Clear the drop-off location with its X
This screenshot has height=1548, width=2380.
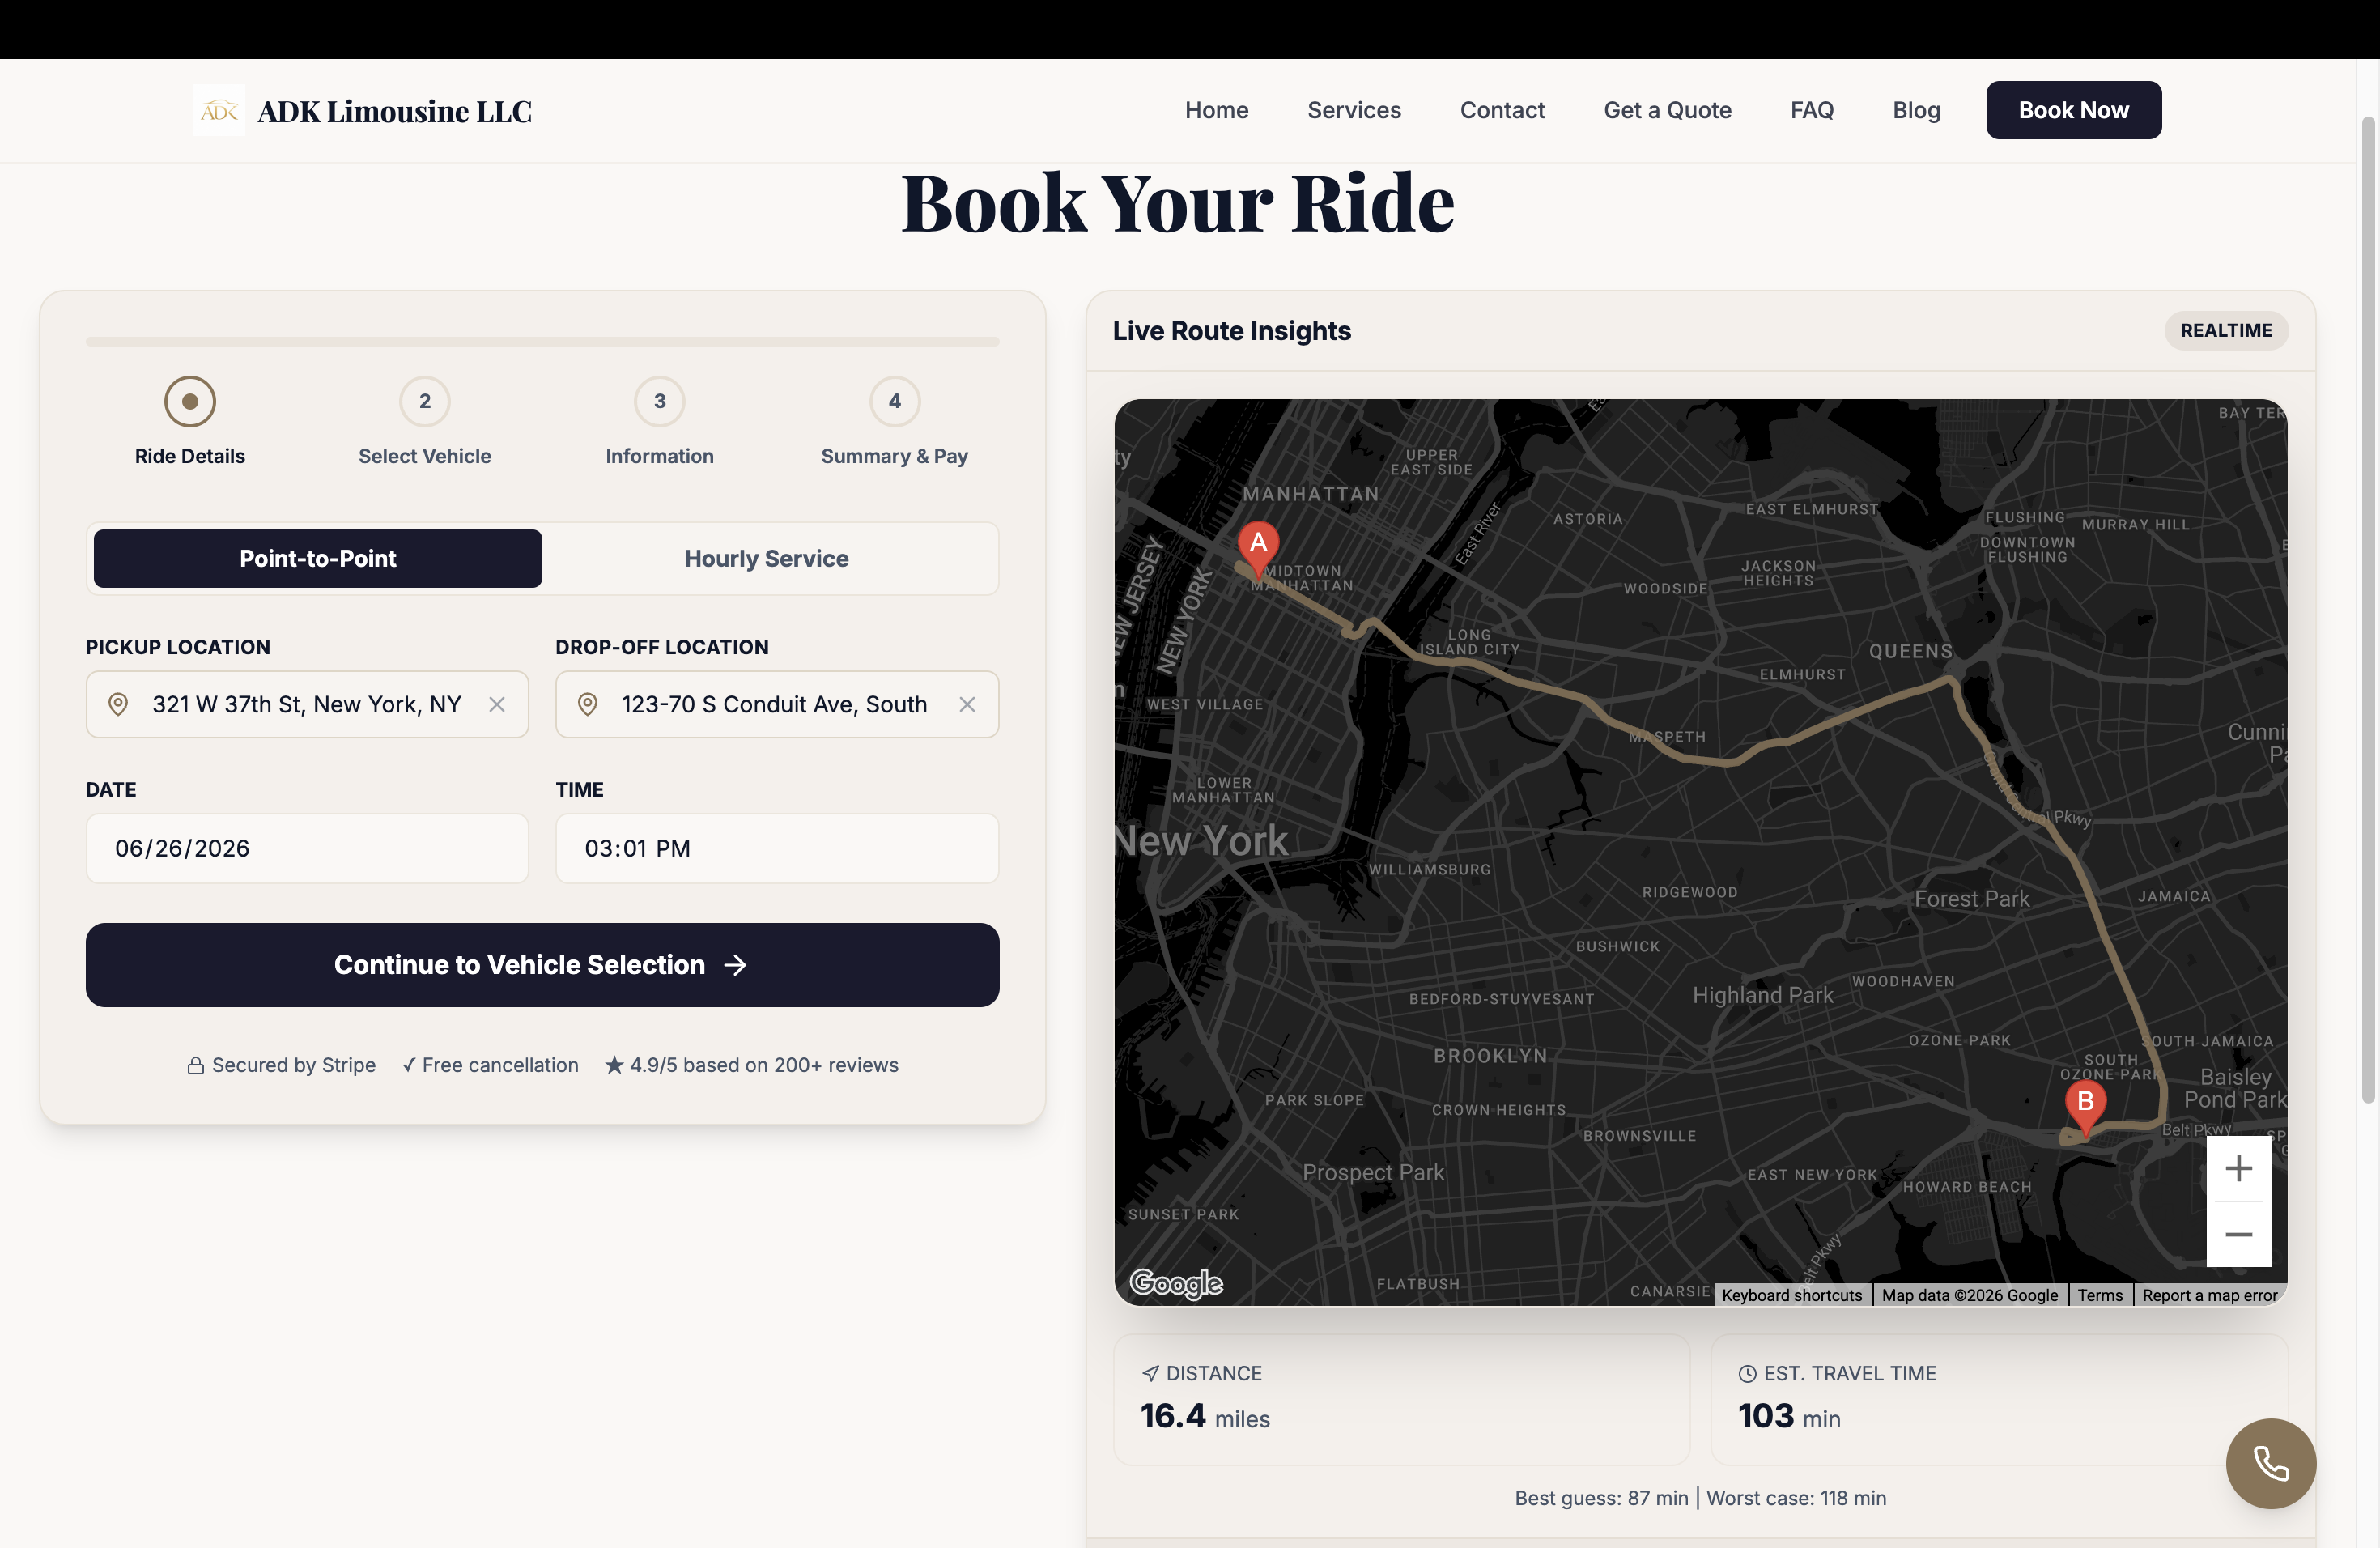click(x=967, y=704)
